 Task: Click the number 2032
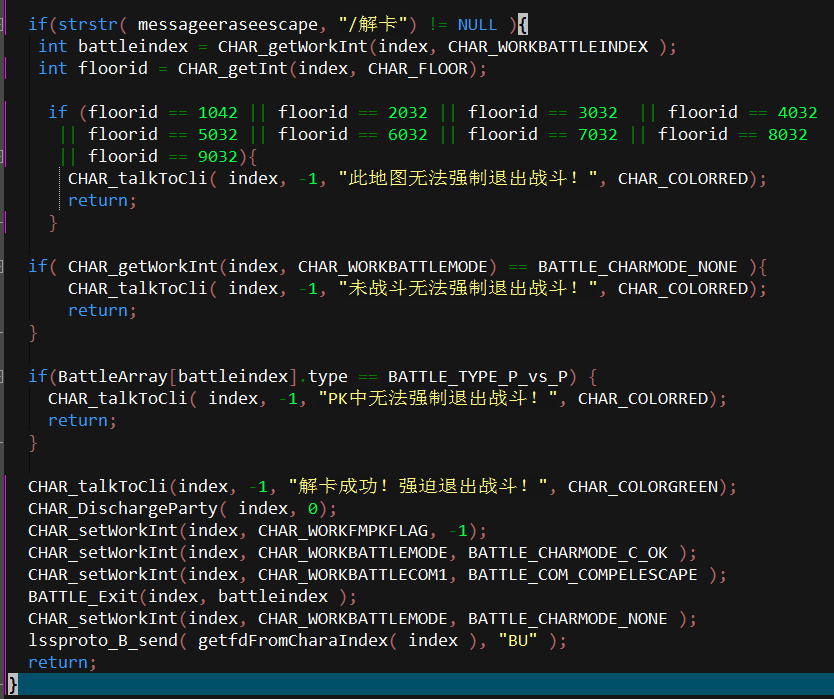point(408,113)
